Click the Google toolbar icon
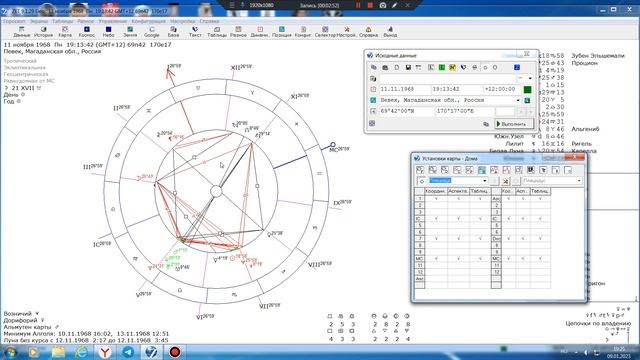Screen dimensions: 640x360 coord(151,32)
